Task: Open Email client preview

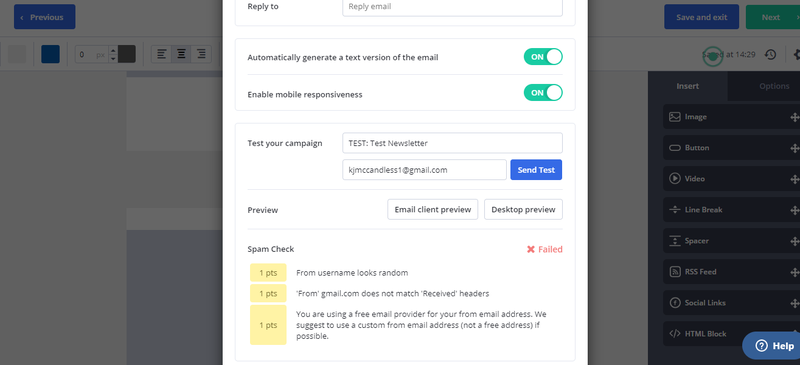Action: [433, 209]
